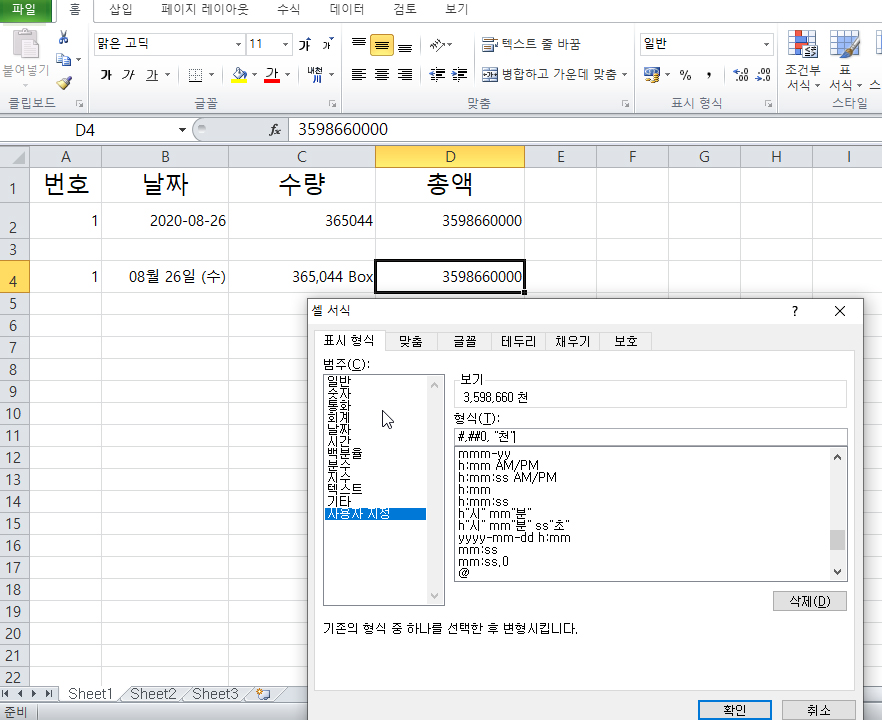Click merge and center (병합하고 가운데 맞춤)
Viewport: 882px width, 720px height.
[549, 74]
